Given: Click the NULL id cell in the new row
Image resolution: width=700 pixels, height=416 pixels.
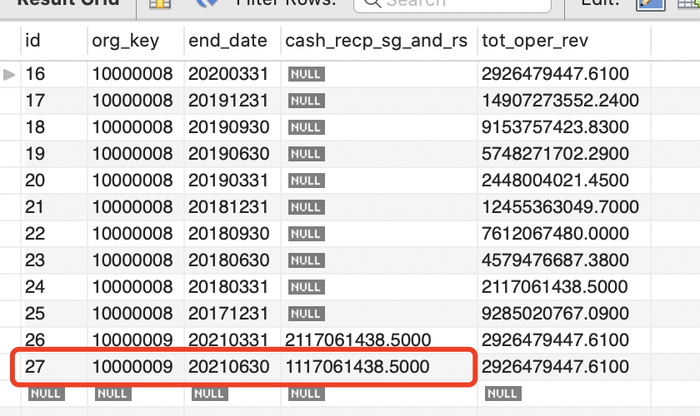Looking at the screenshot, I should click(46, 394).
